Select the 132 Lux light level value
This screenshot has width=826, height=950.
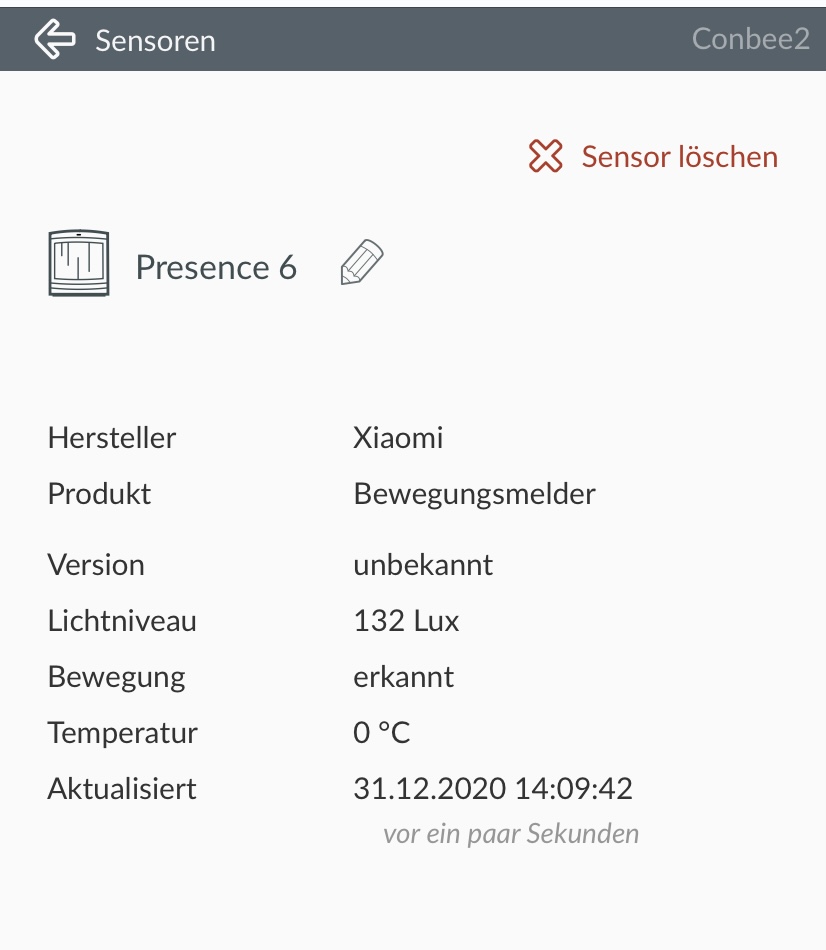click(406, 621)
